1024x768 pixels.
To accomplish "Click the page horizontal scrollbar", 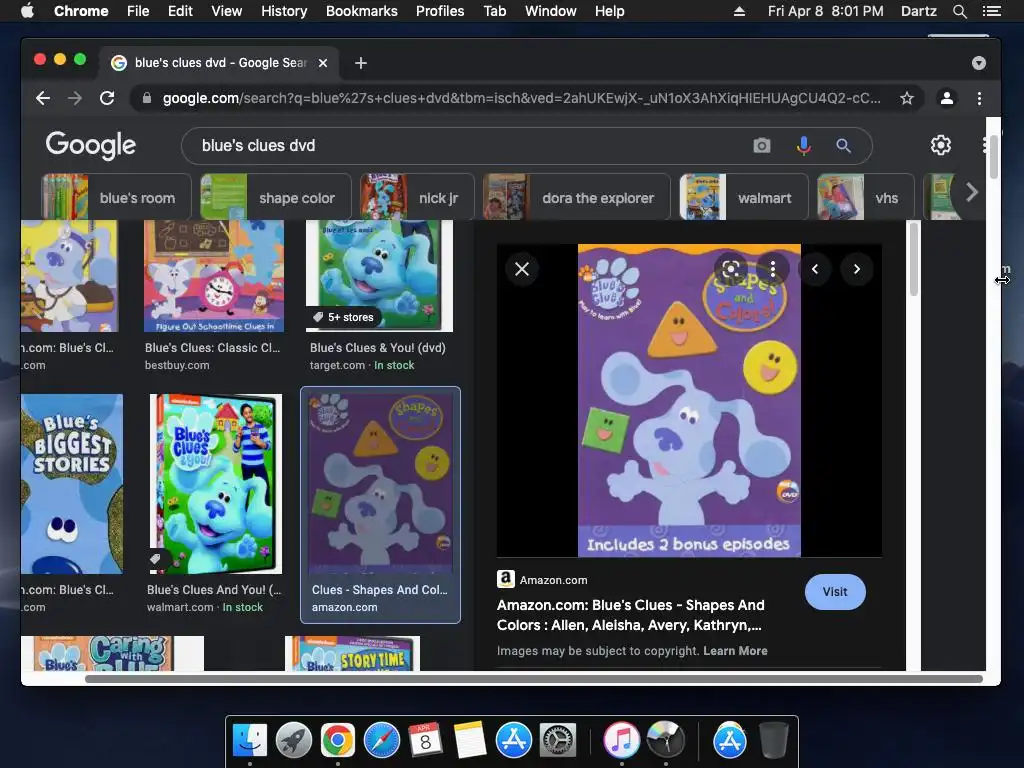I will click(x=534, y=679).
